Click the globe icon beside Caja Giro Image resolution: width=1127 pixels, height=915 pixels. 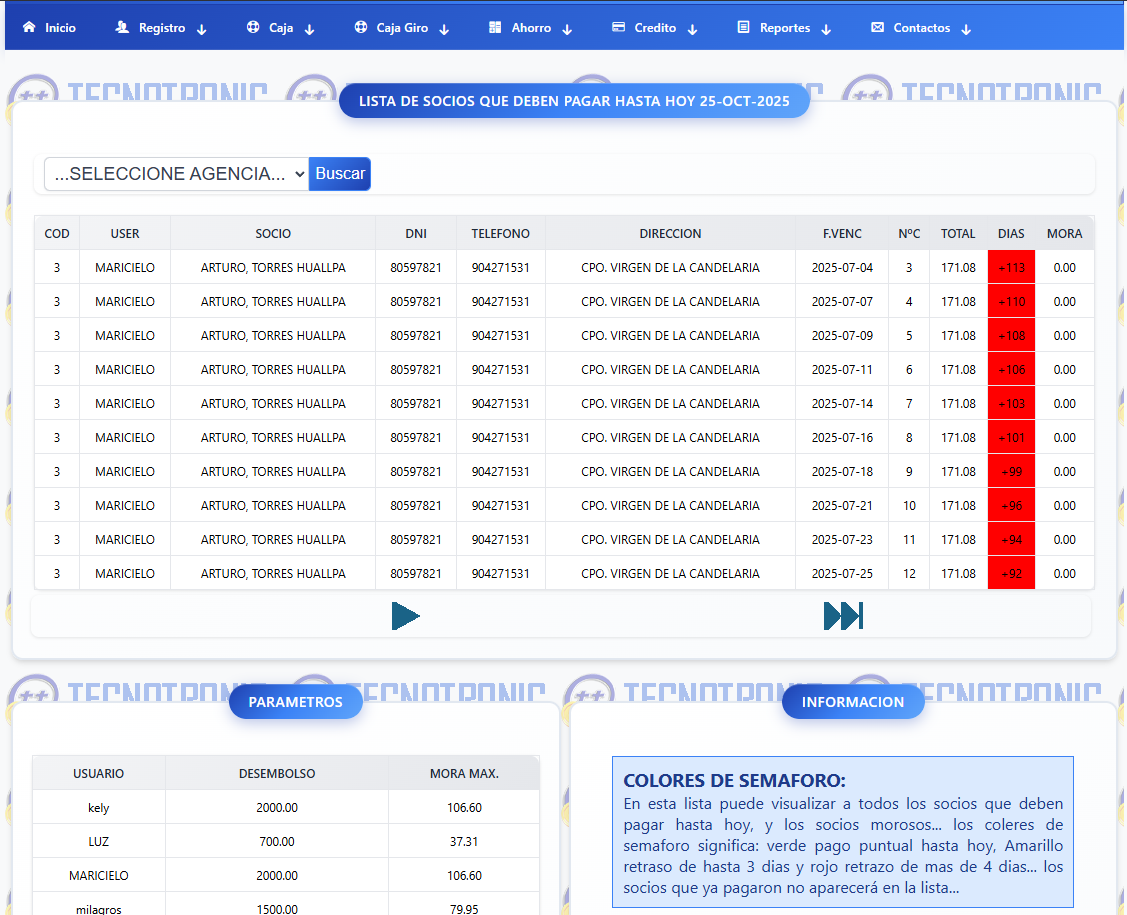(360, 28)
